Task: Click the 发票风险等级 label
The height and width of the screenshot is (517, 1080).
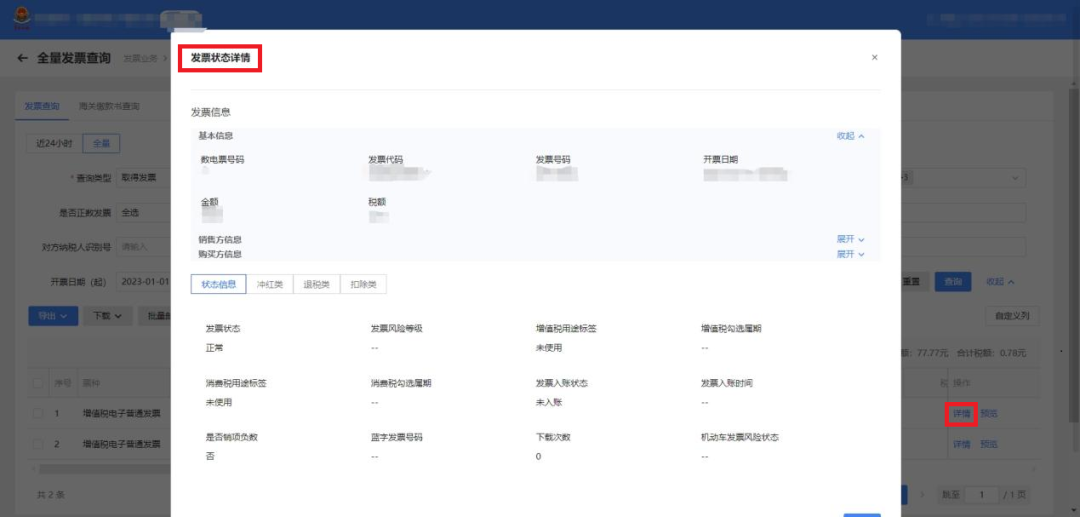Action: (x=396, y=328)
